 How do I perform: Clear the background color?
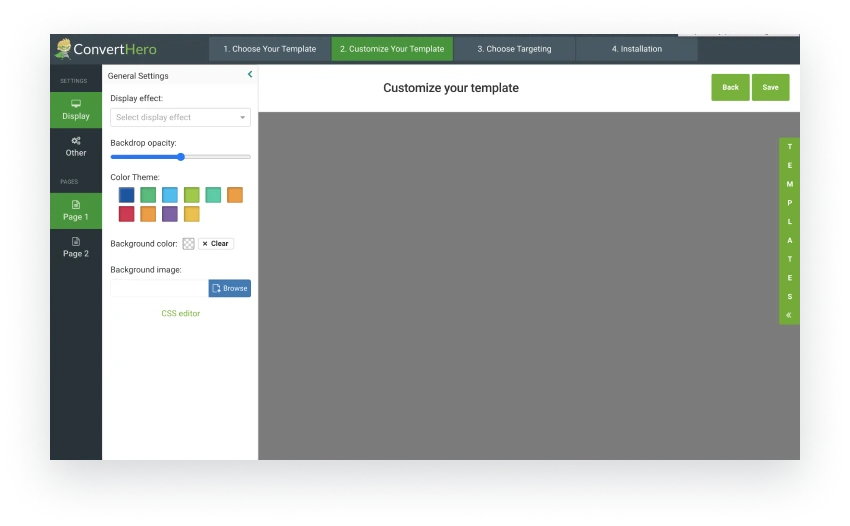tap(216, 243)
